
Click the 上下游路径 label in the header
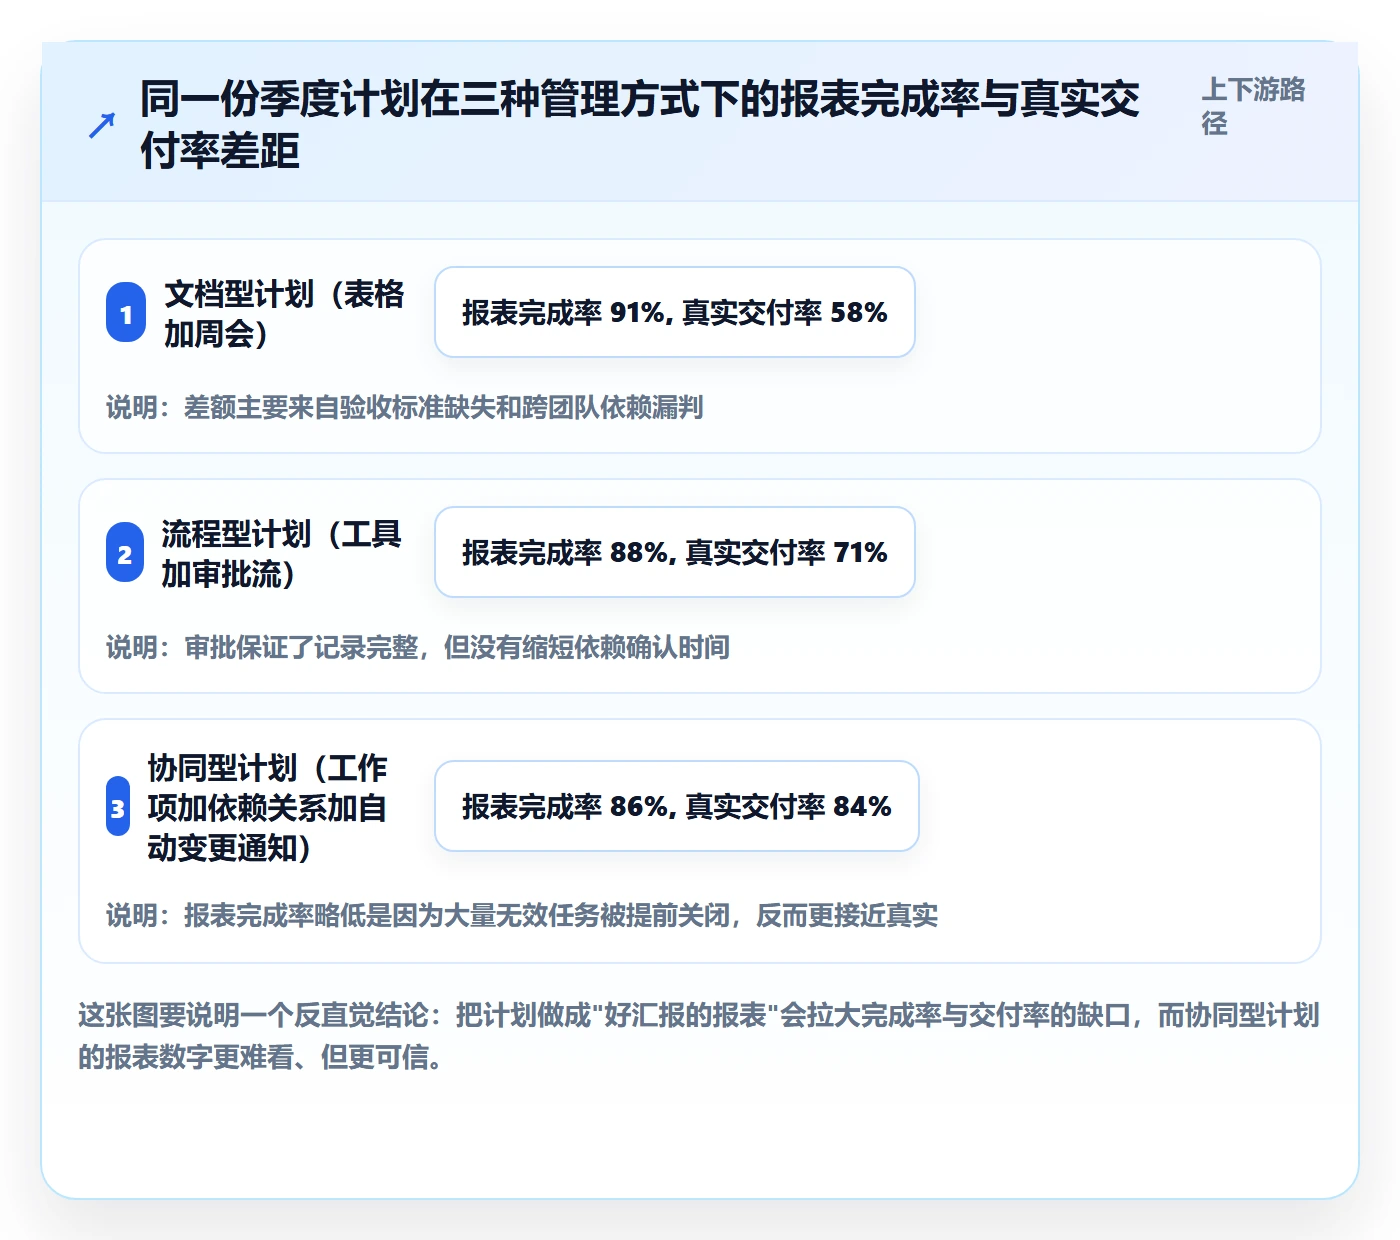1253,106
